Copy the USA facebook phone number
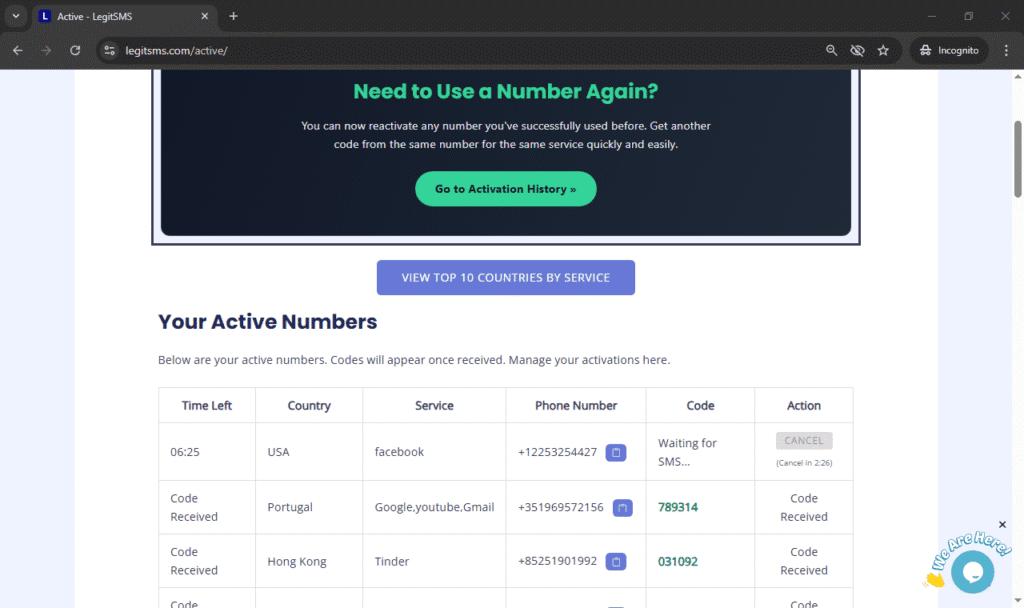Image resolution: width=1024 pixels, height=608 pixels. tap(616, 452)
